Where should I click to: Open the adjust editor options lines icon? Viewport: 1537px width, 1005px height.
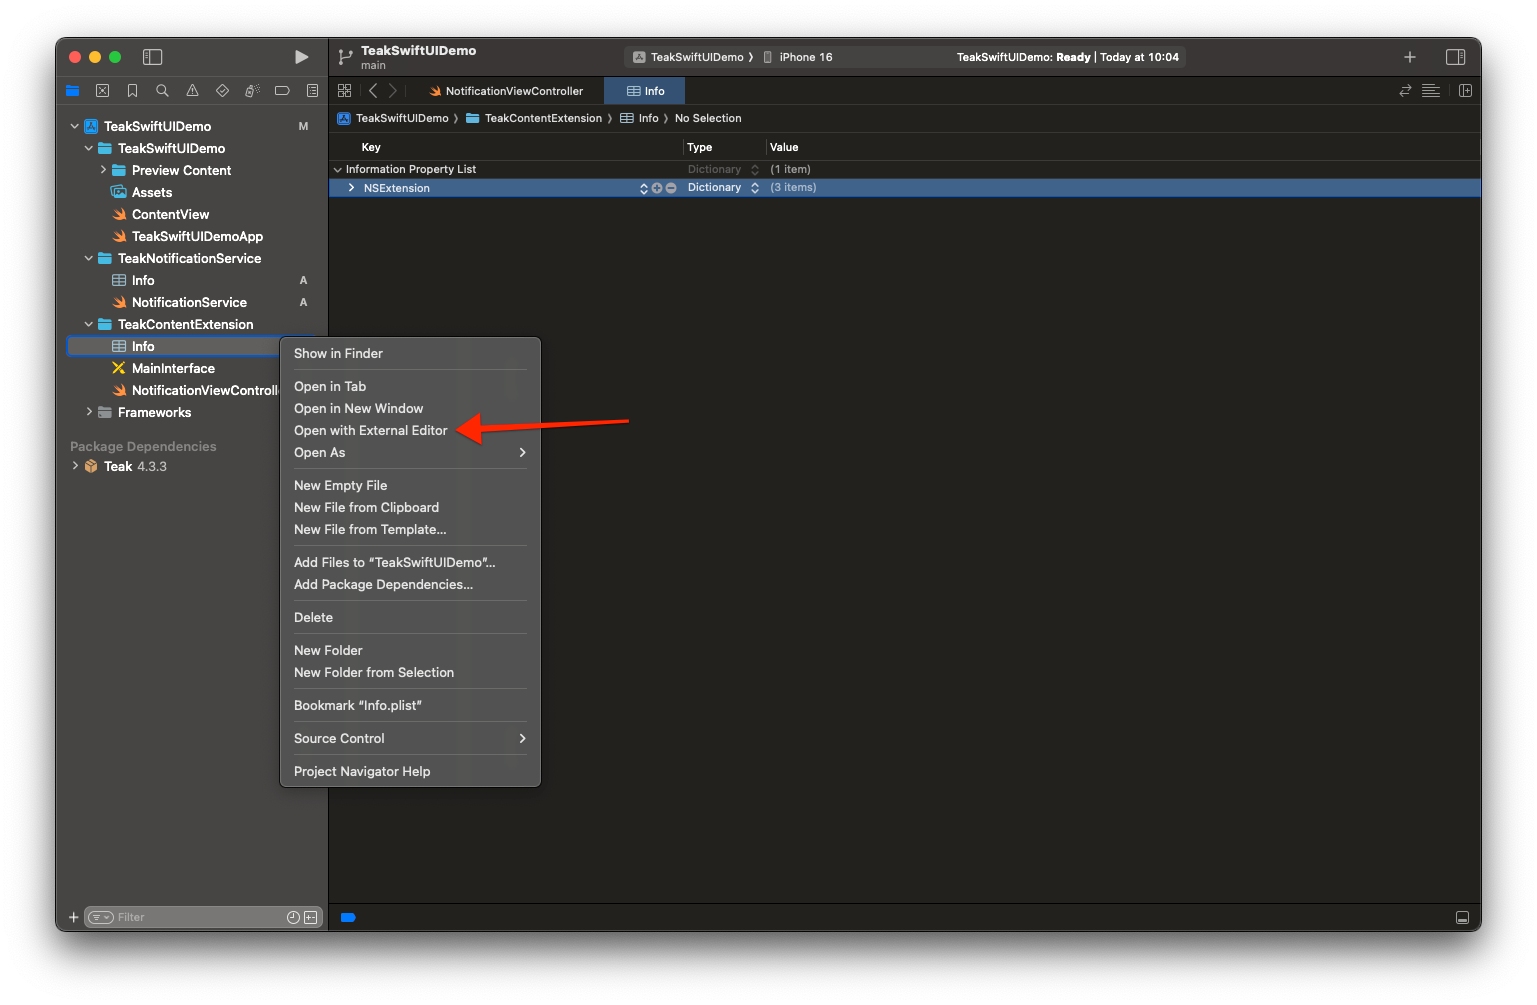(x=1431, y=91)
